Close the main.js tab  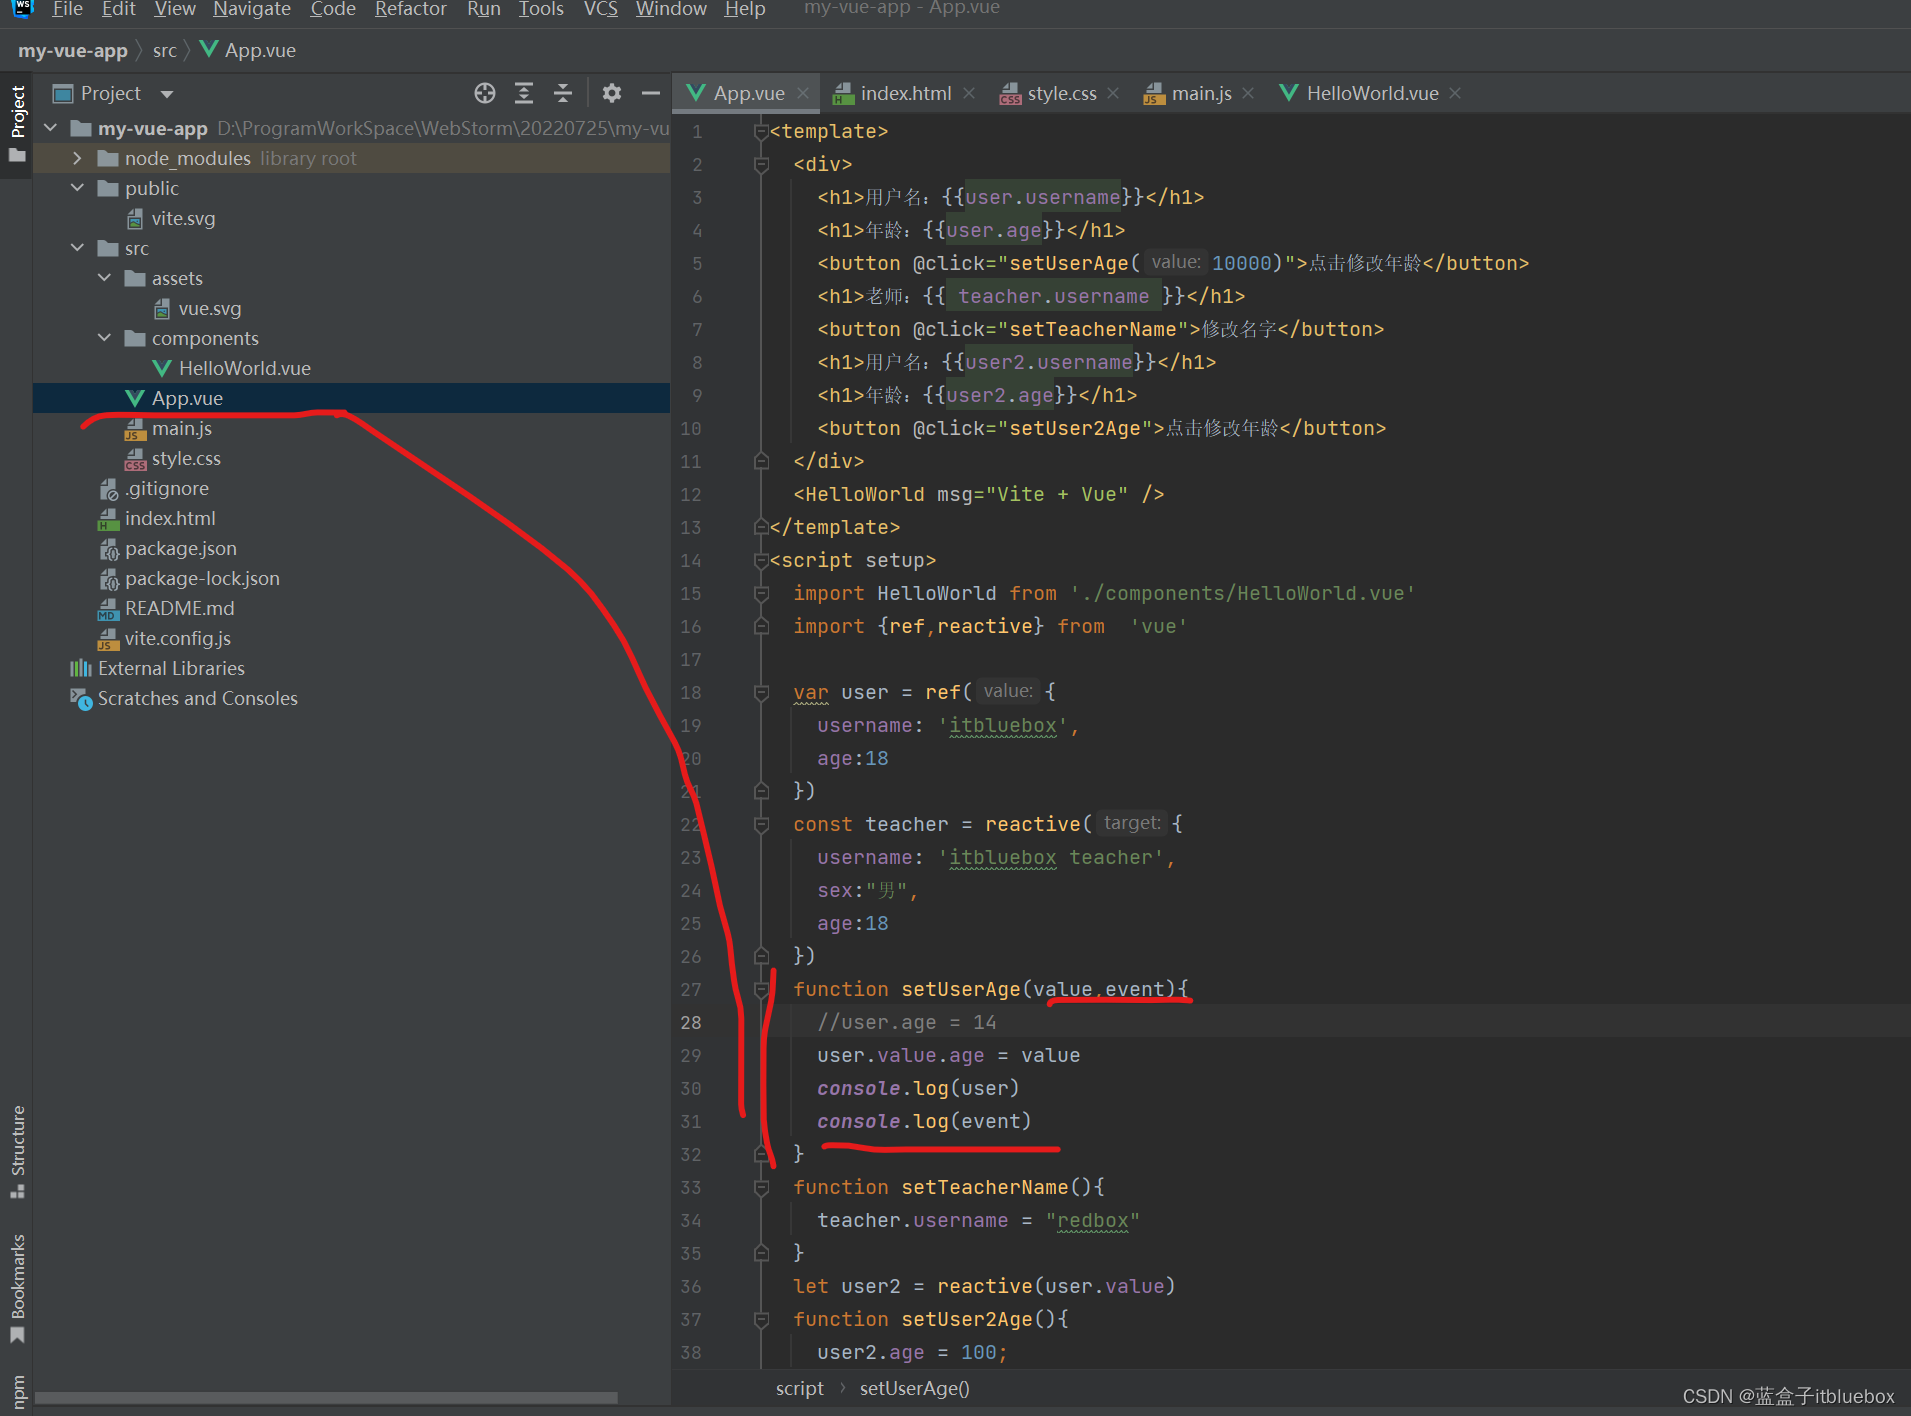[x=1248, y=93]
